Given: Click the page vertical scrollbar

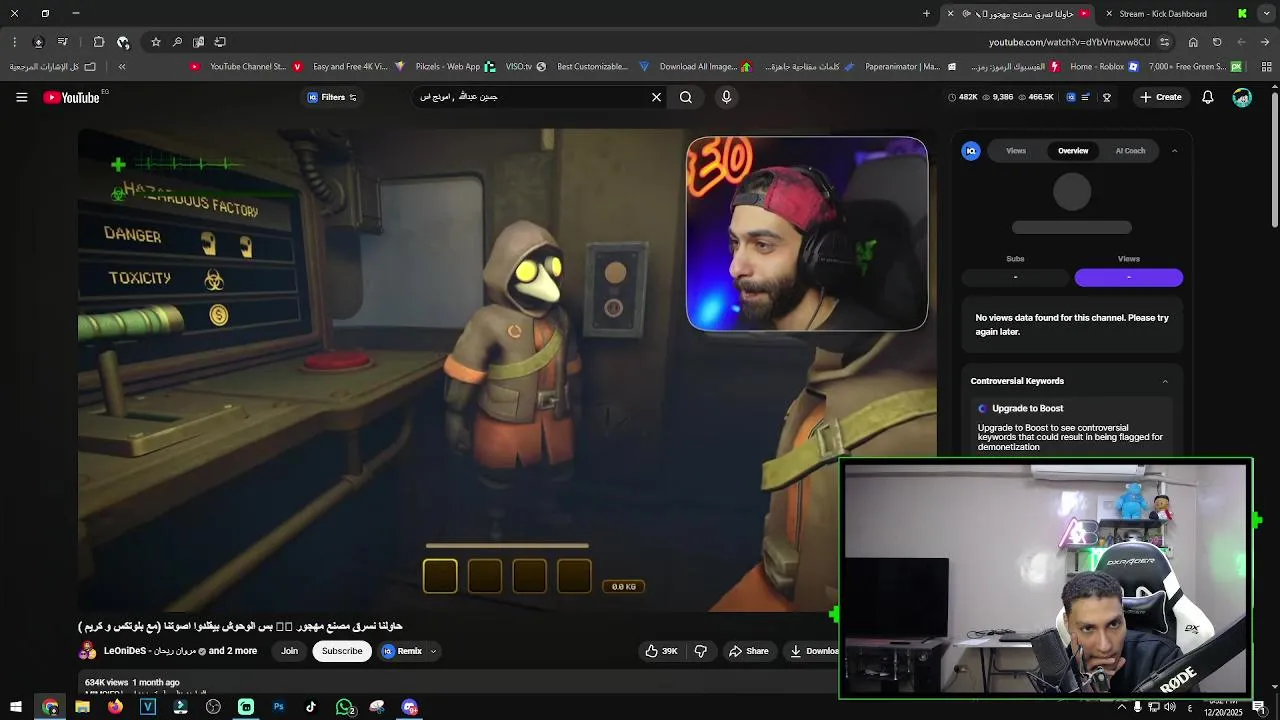Looking at the screenshot, I should (1274, 158).
